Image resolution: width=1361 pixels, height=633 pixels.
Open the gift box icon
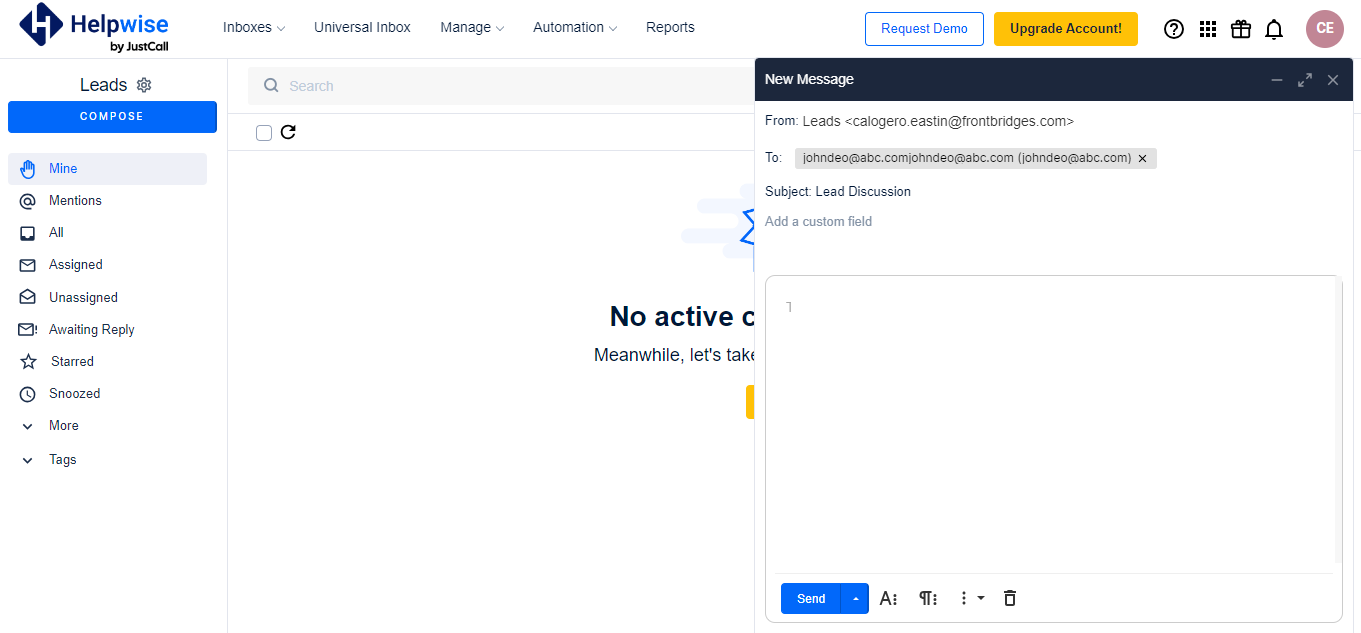tap(1240, 29)
